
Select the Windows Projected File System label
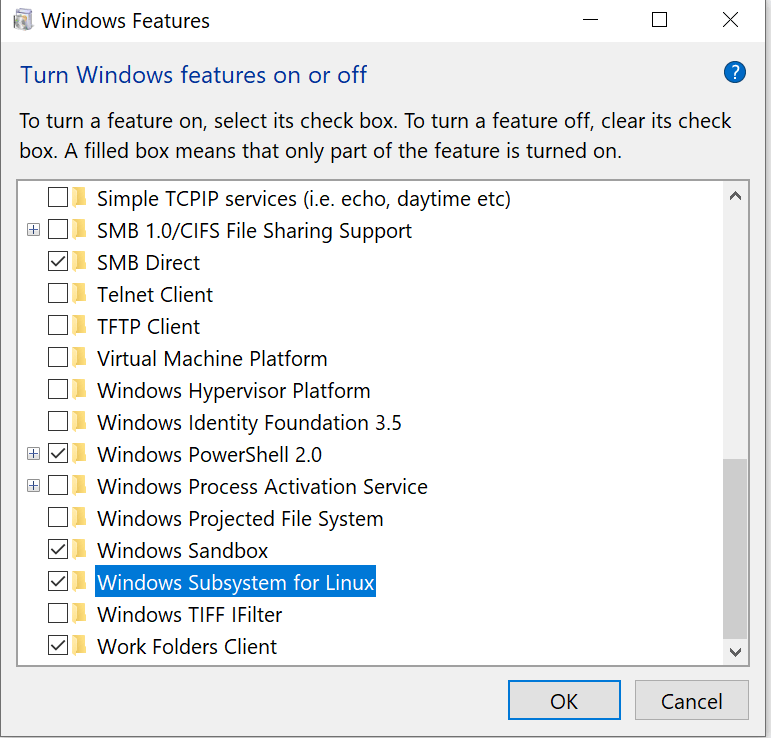[x=240, y=519]
